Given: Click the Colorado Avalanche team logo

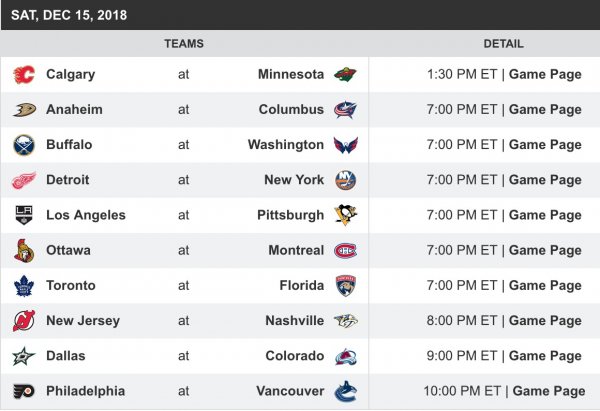Looking at the screenshot, I should 345,356.
